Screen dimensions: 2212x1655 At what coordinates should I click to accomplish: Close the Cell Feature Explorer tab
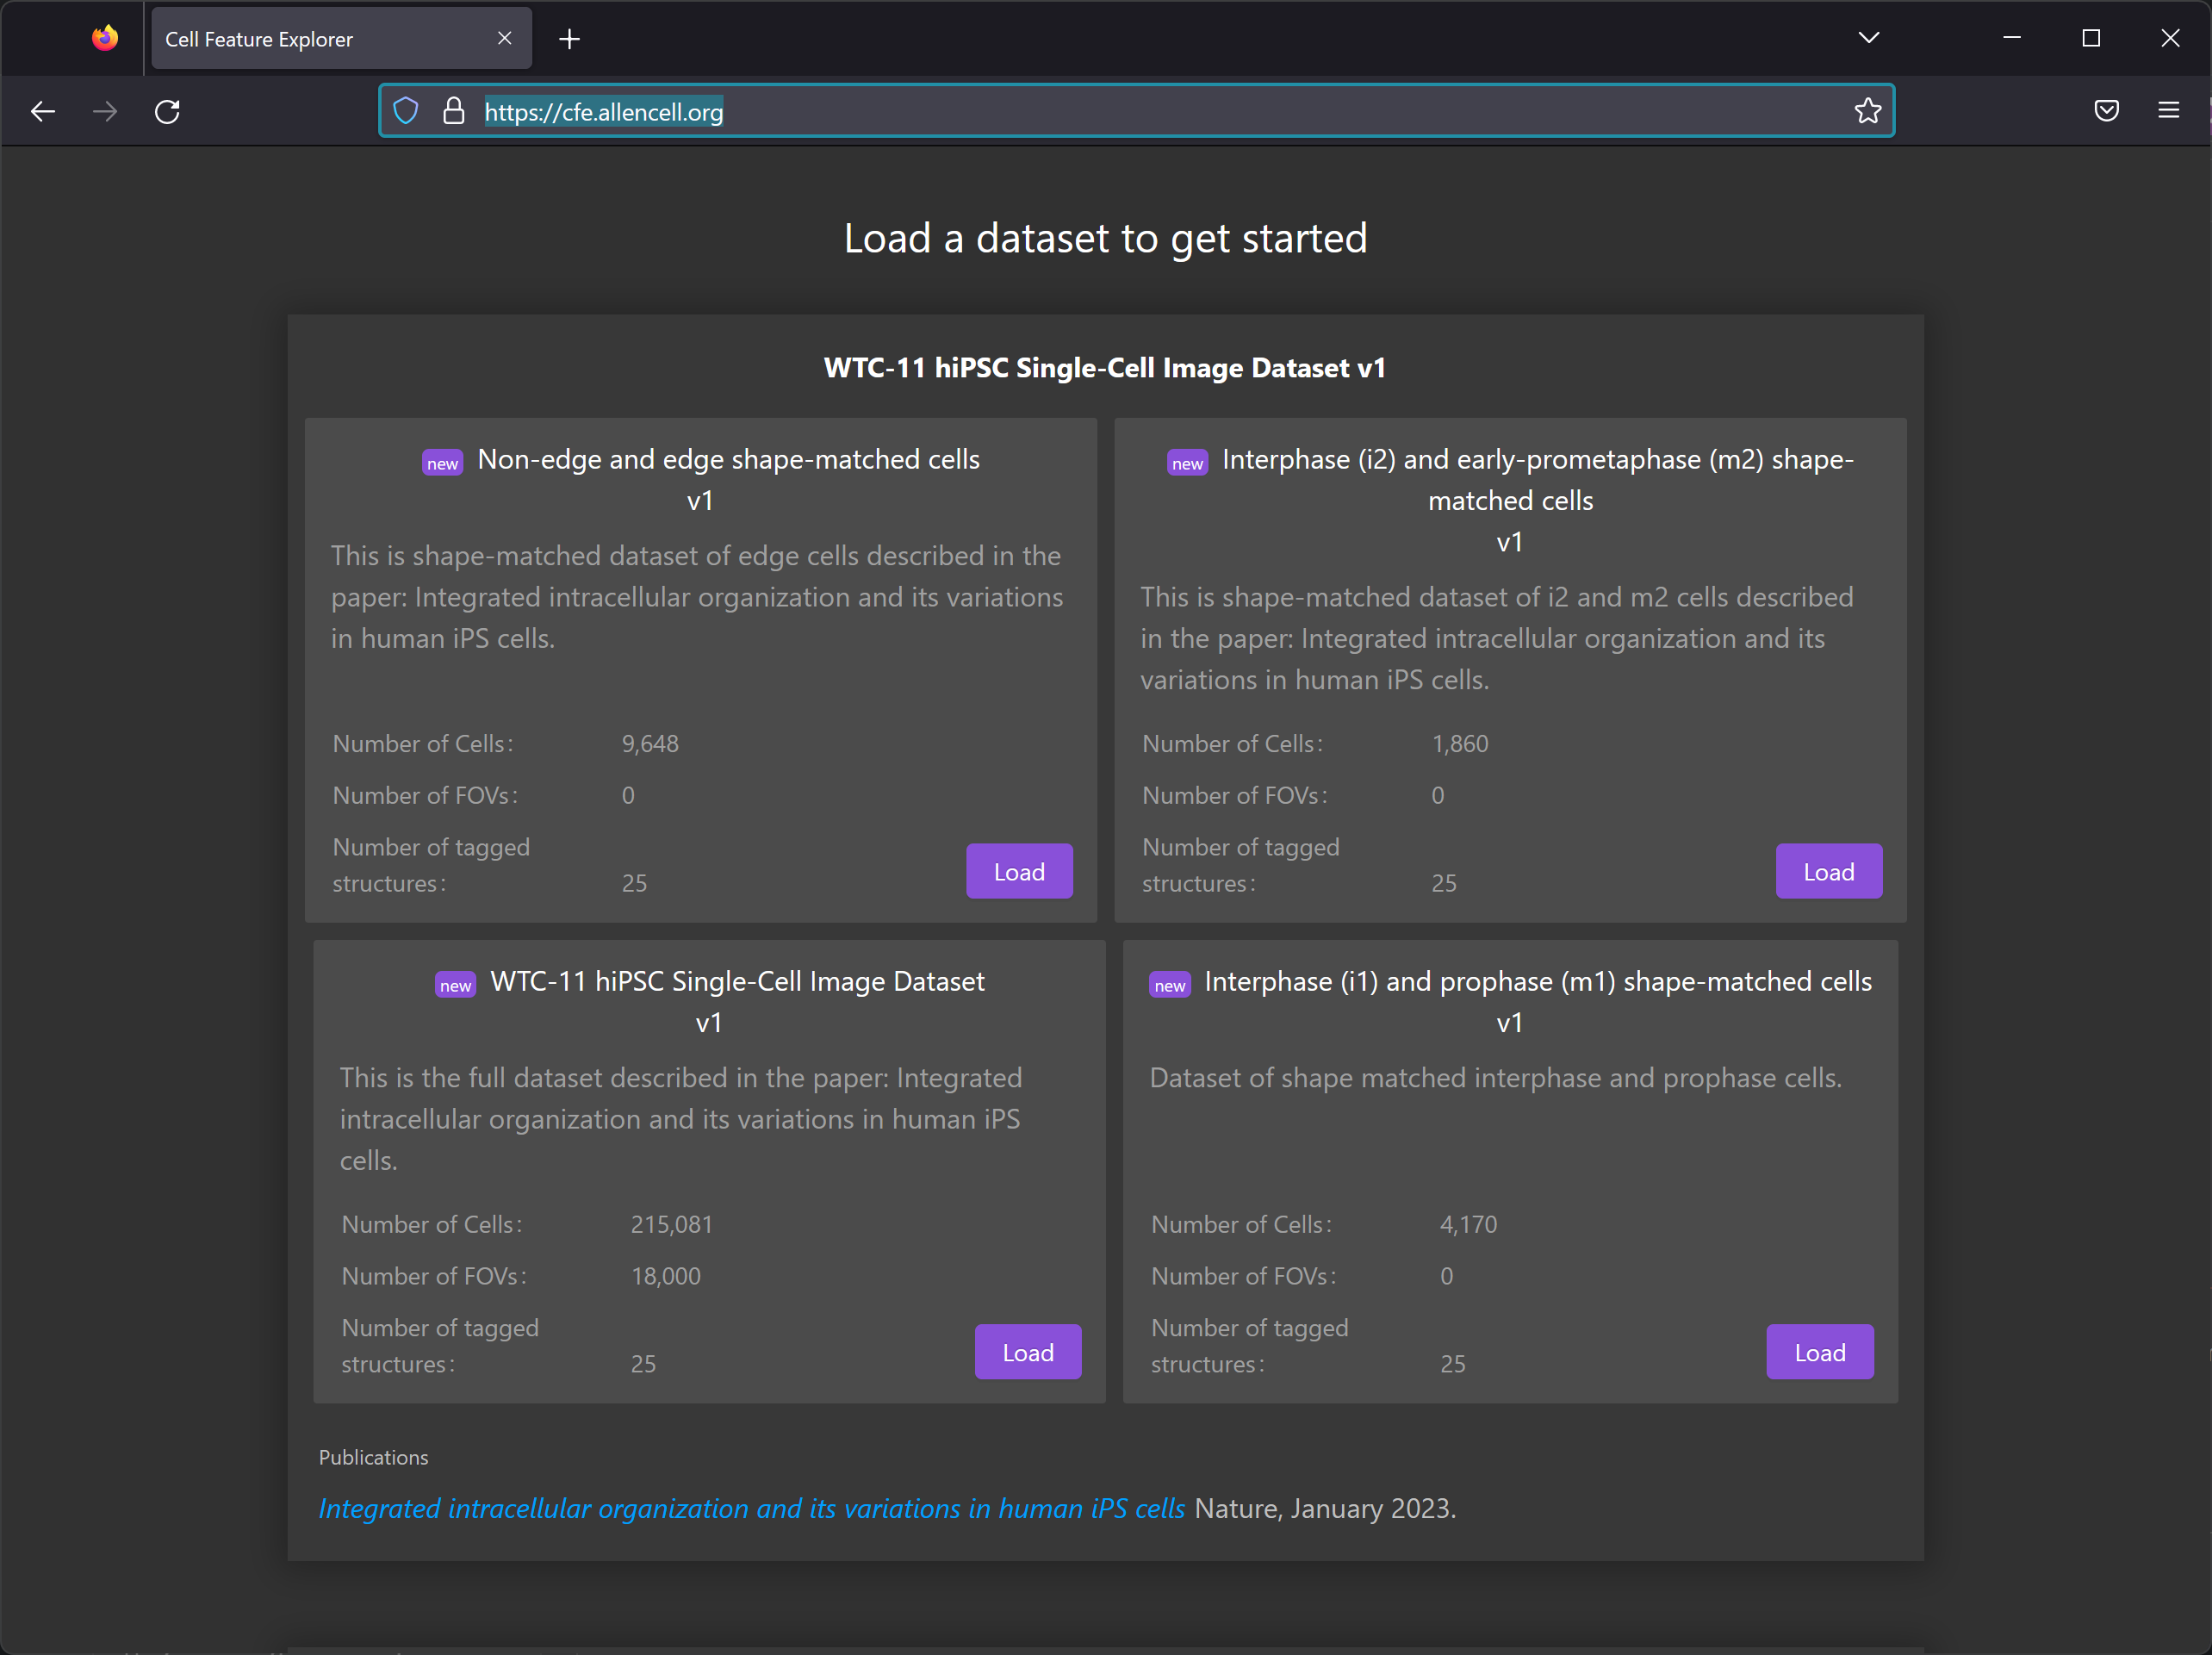[504, 38]
